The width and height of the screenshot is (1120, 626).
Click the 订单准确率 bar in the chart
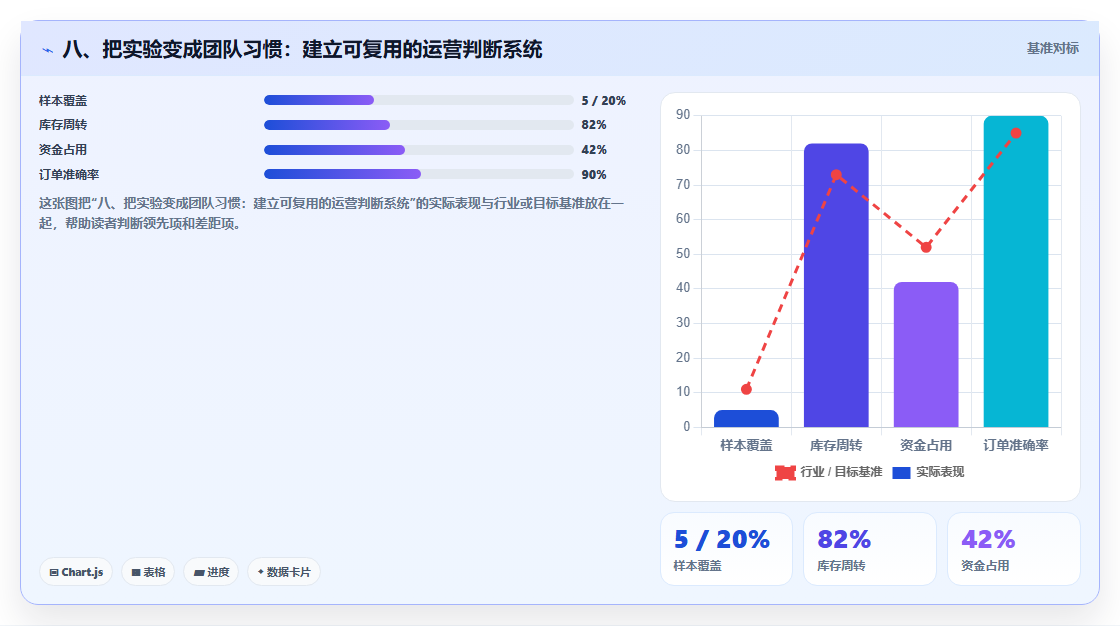pos(1016,272)
